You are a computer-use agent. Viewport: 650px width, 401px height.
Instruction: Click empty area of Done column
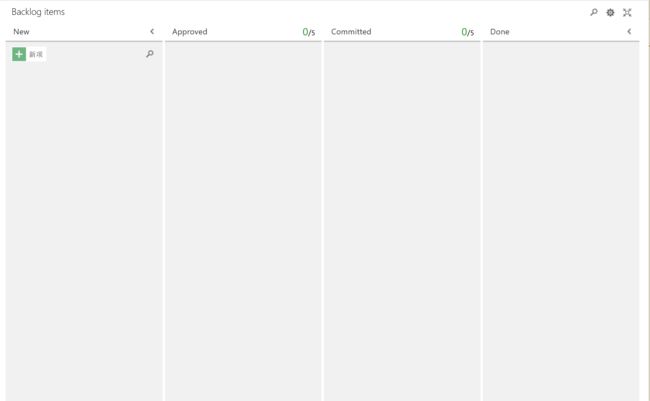561,221
